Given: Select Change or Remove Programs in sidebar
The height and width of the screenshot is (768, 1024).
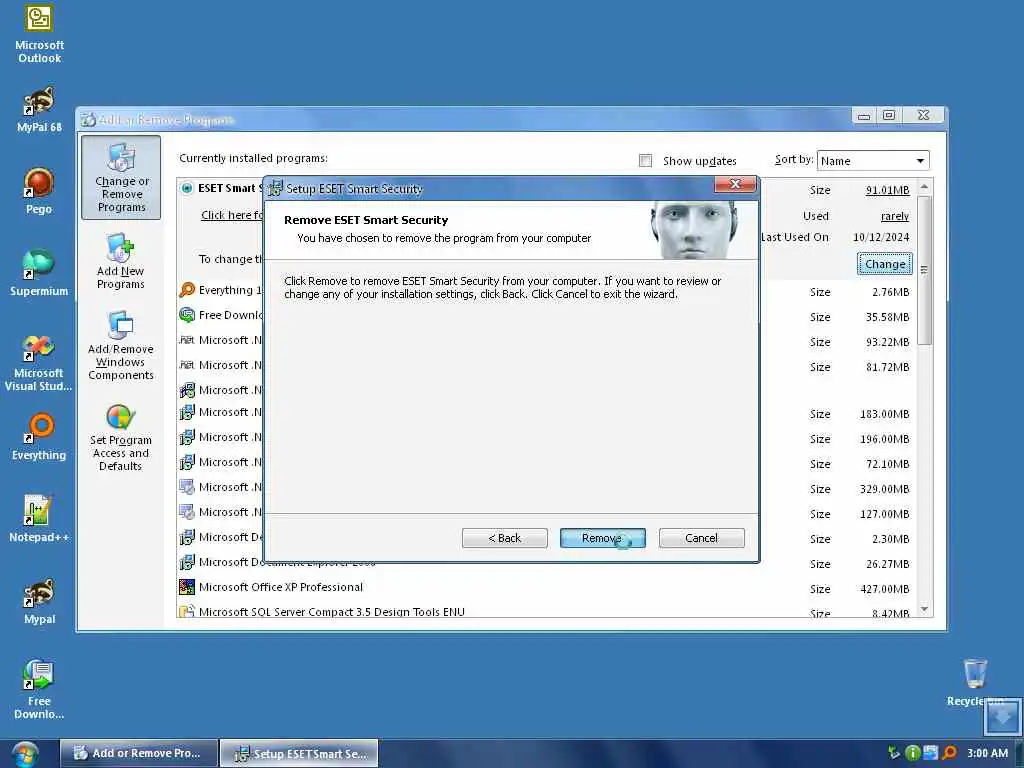Looking at the screenshot, I should (121, 178).
